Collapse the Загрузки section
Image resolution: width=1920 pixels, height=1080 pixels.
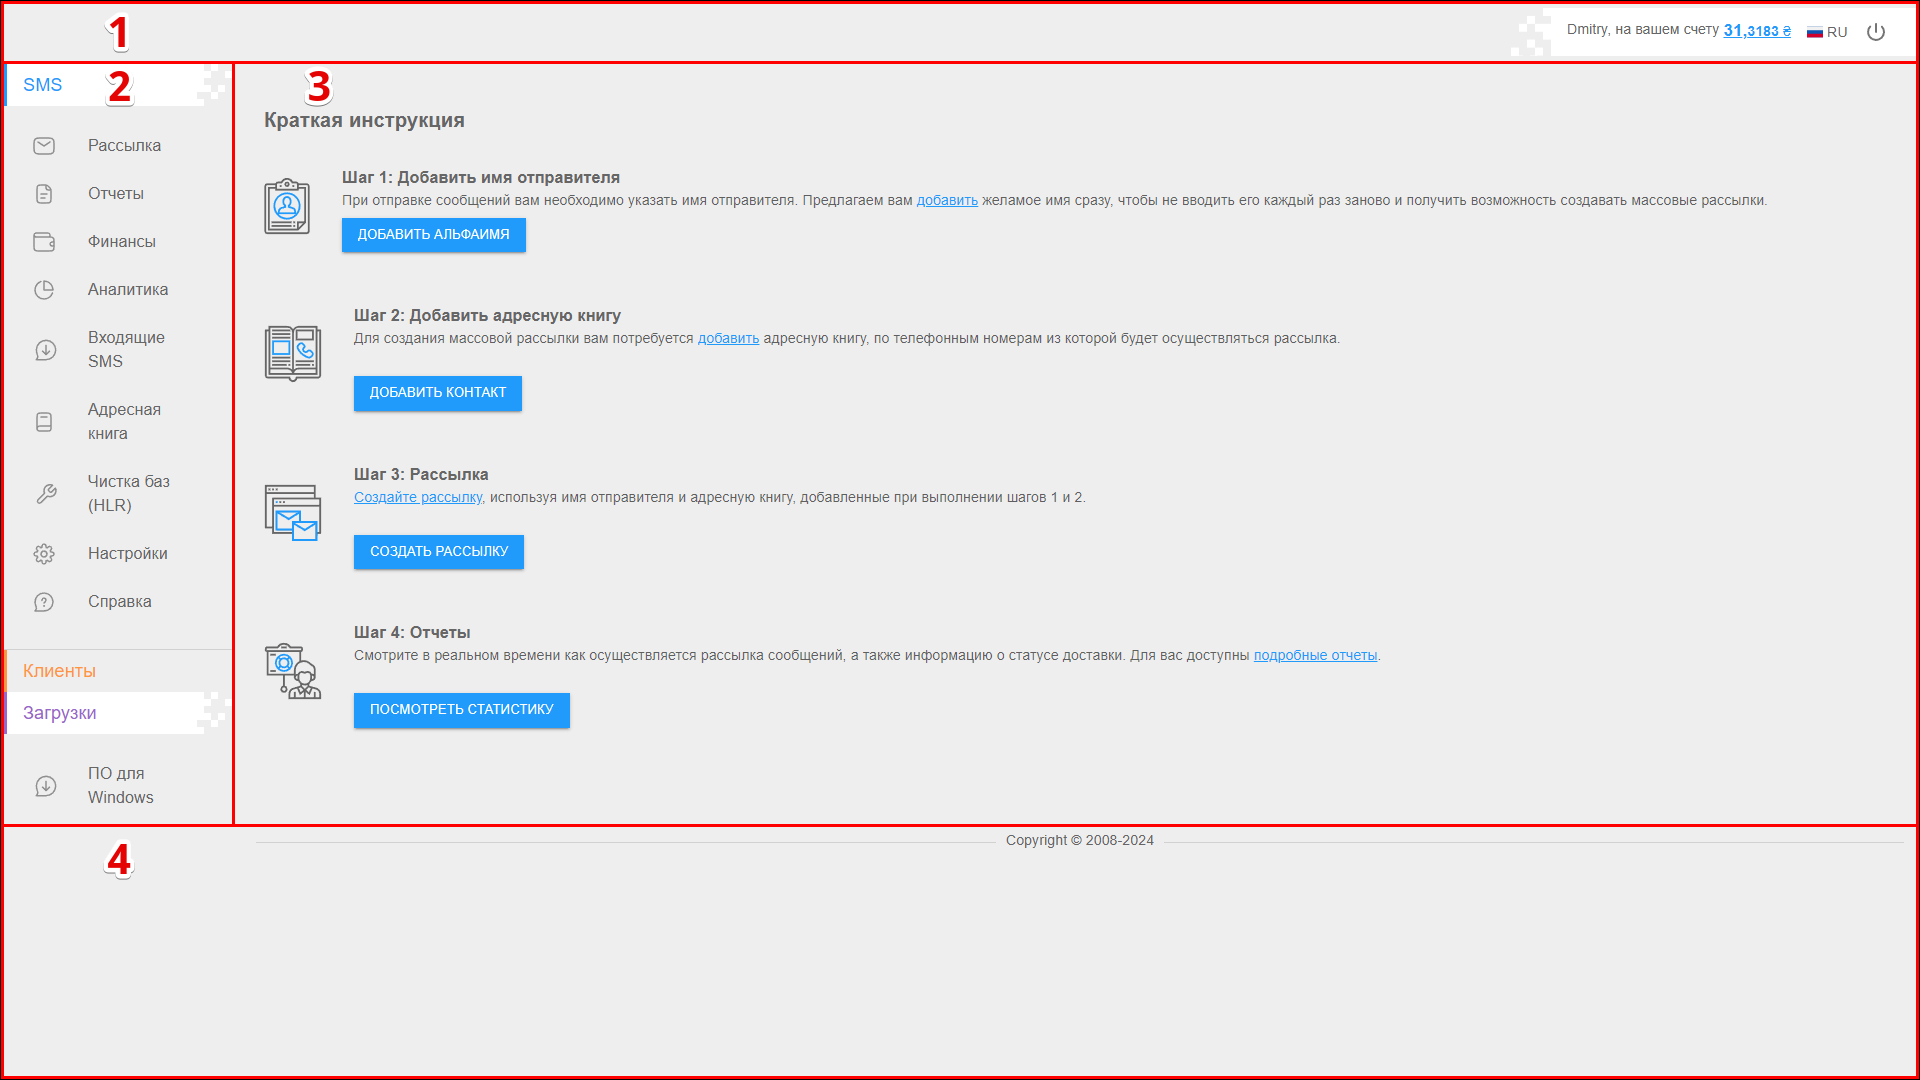pos(60,713)
